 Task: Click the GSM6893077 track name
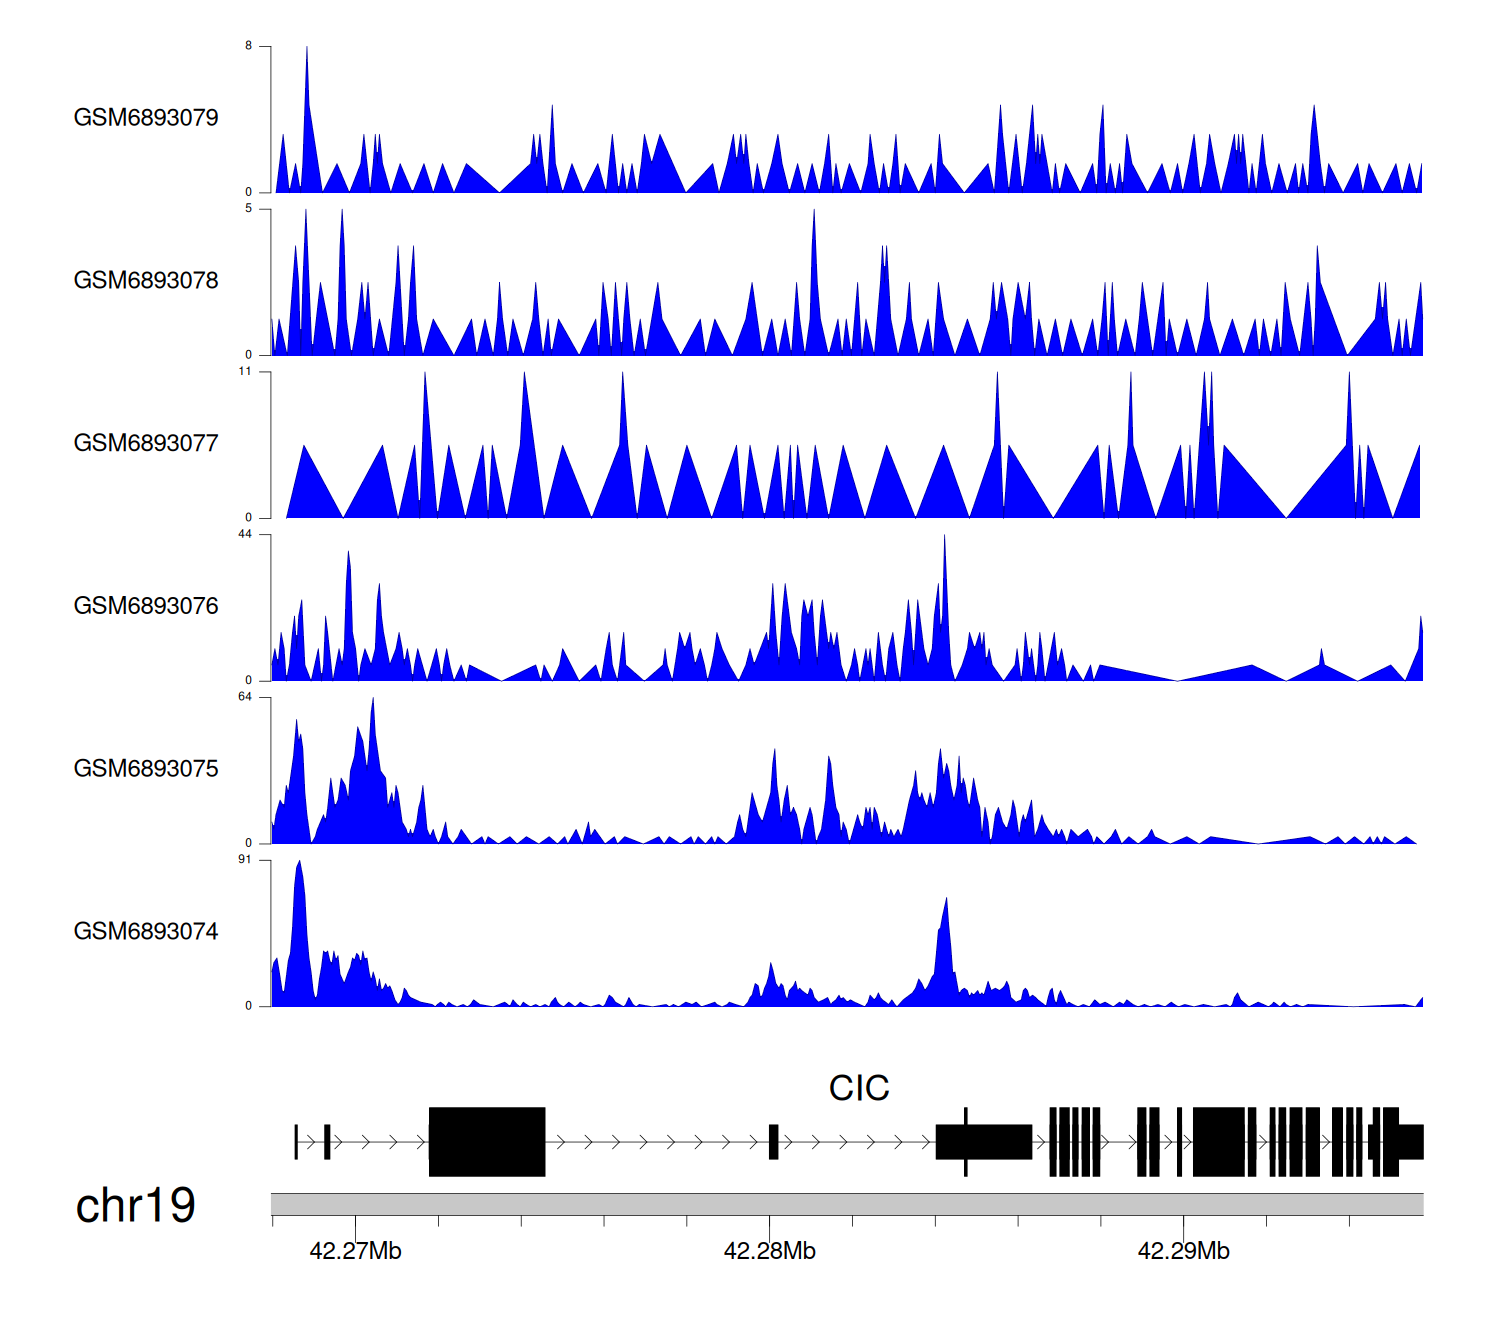tap(146, 444)
